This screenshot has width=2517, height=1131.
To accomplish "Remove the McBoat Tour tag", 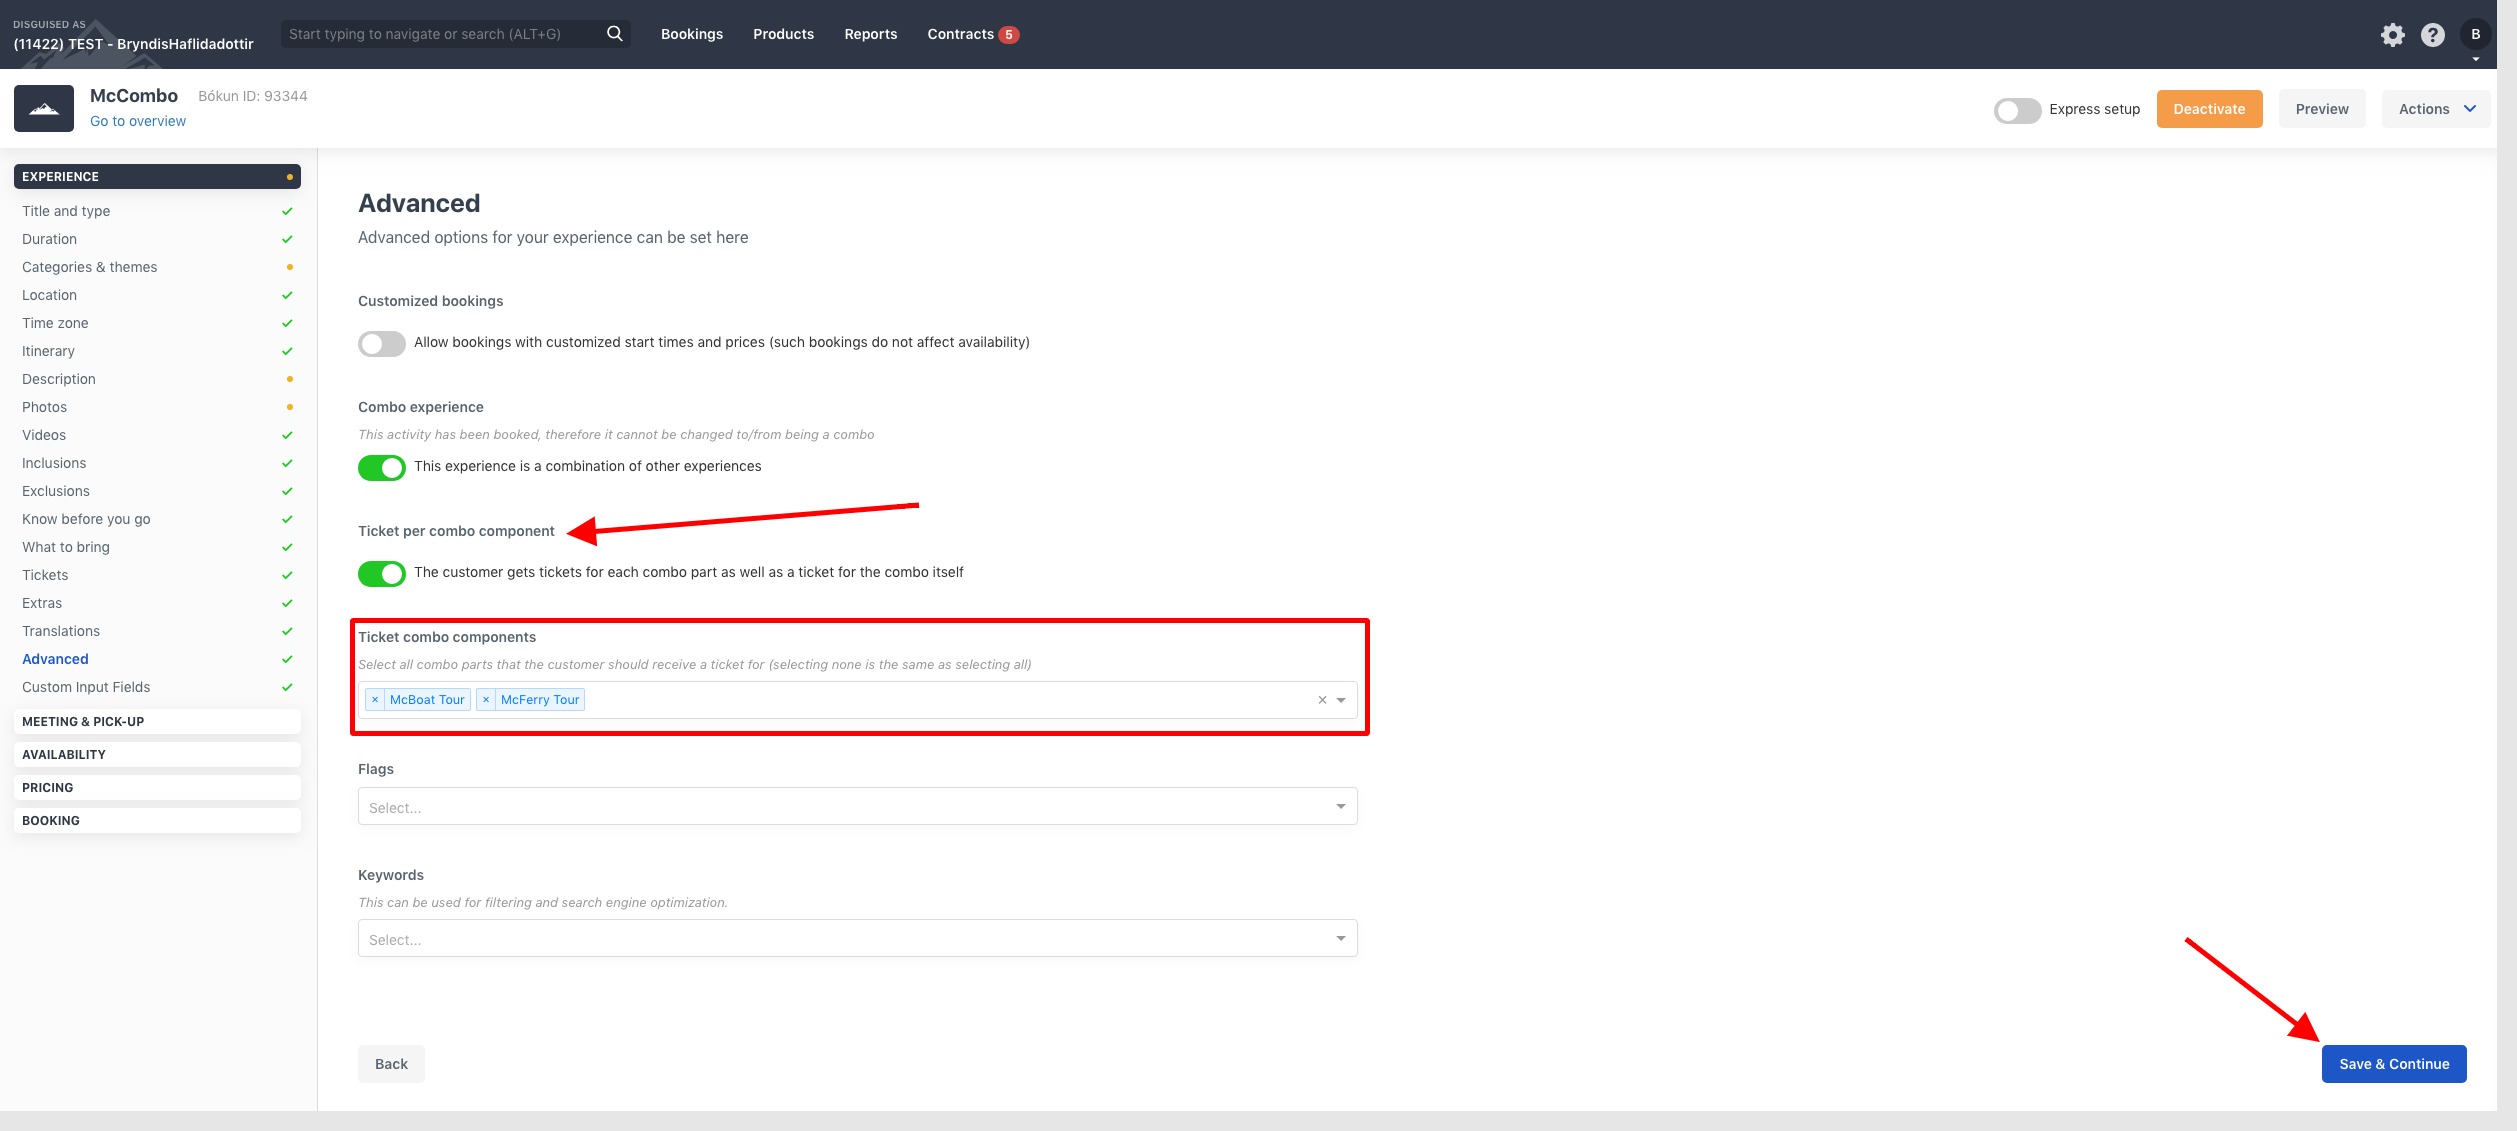I will tap(376, 699).
